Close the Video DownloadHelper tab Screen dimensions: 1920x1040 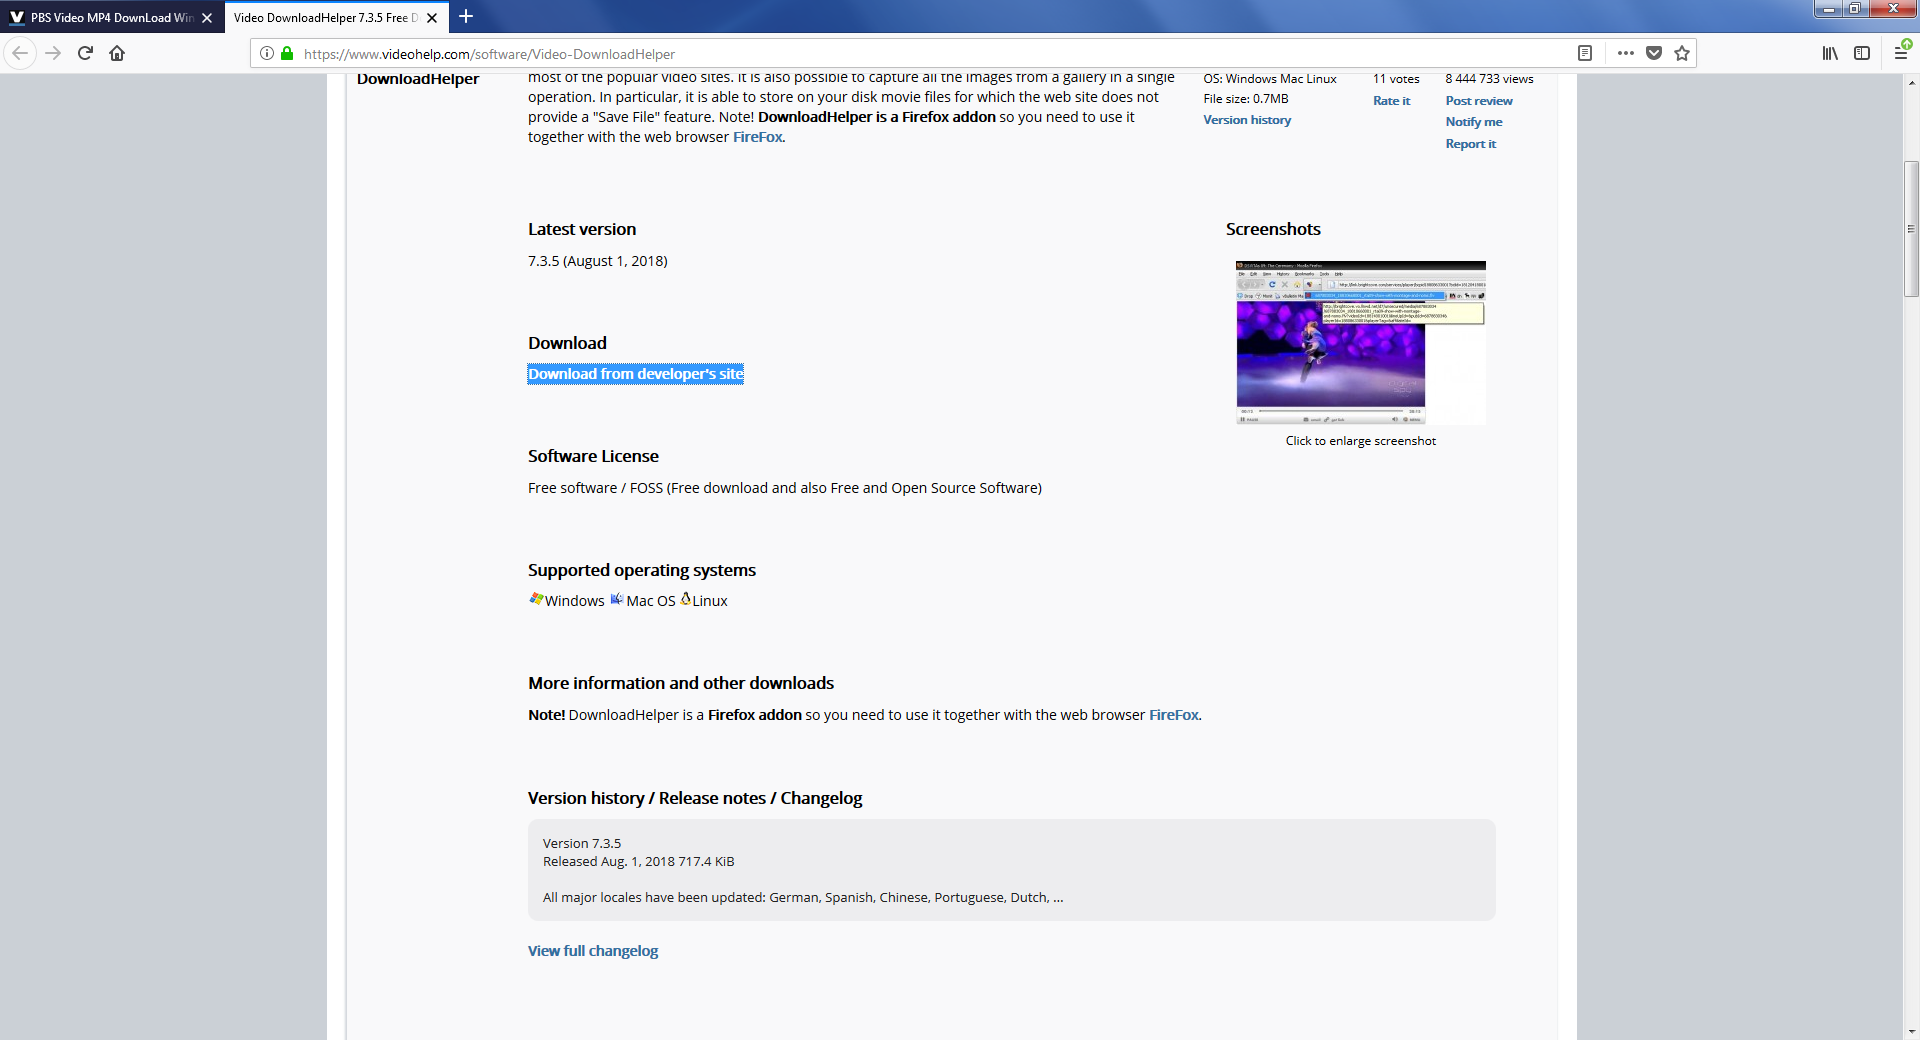coord(432,18)
